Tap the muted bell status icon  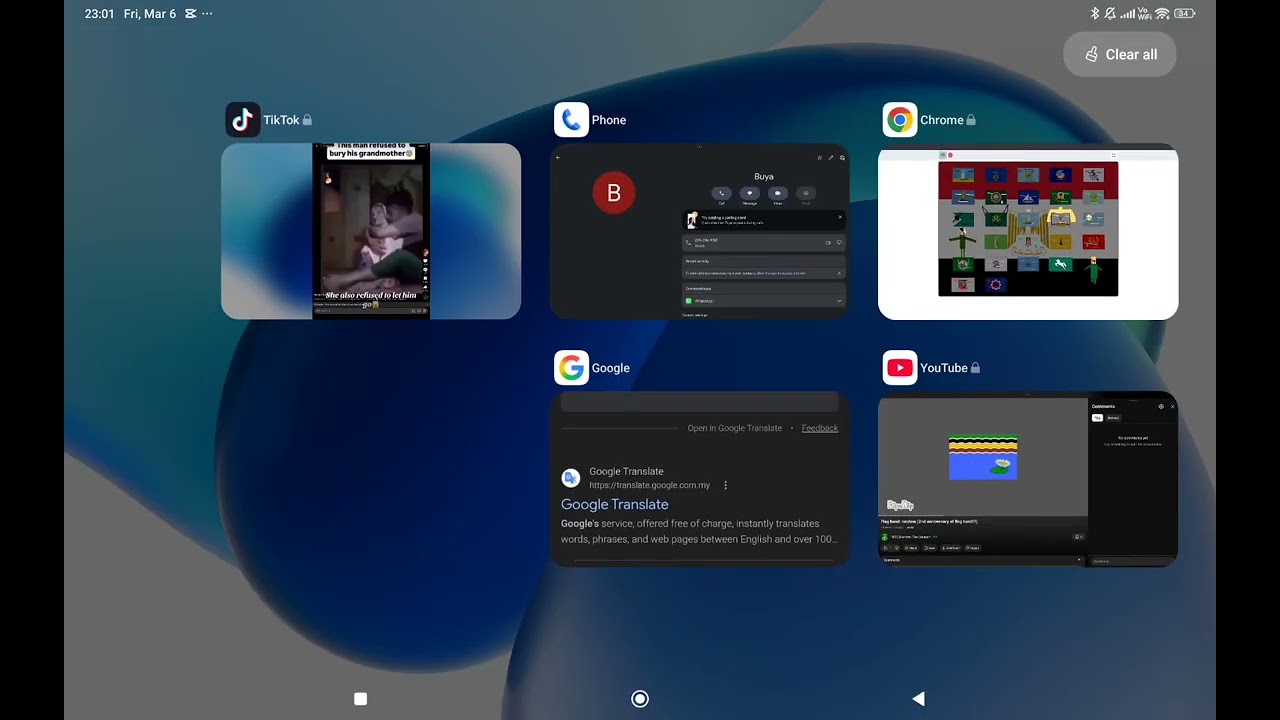pyautogui.click(x=1111, y=14)
